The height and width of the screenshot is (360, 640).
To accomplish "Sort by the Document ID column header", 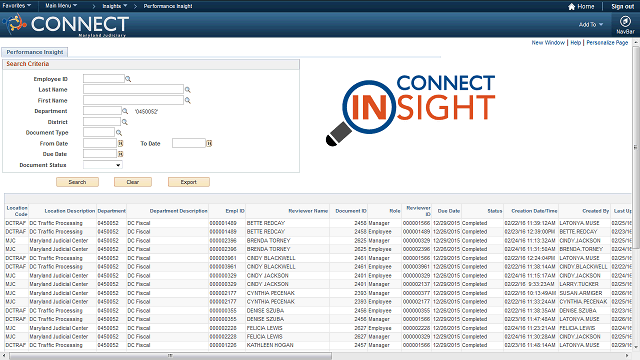I will click(351, 211).
